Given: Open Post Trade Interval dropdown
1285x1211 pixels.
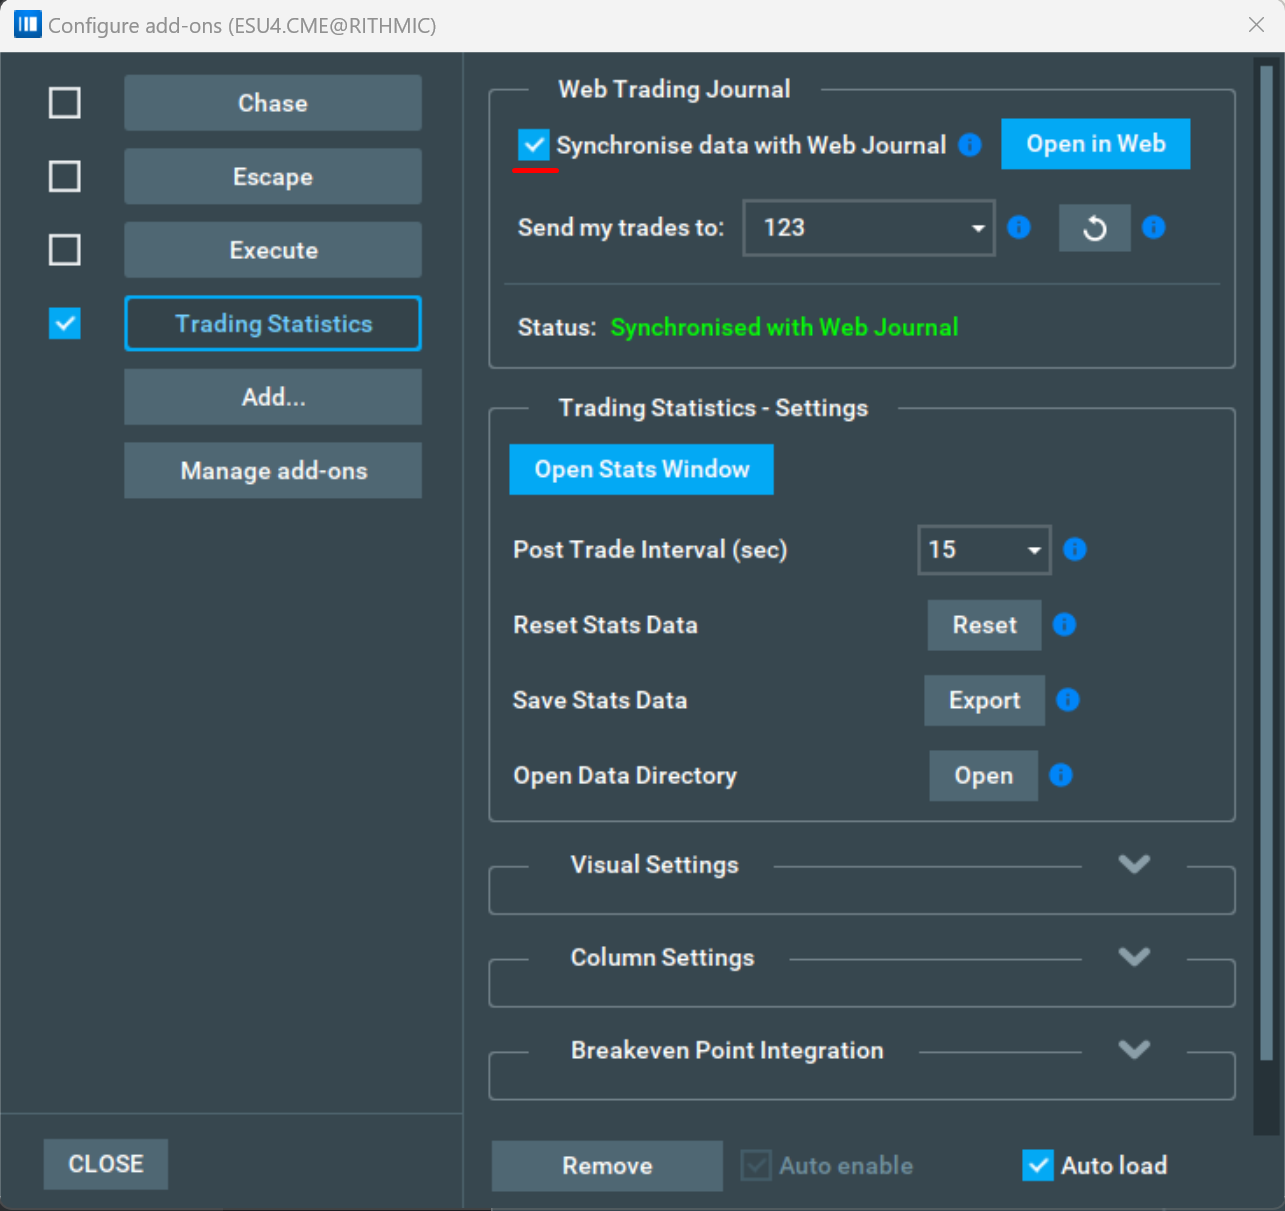Looking at the screenshot, I should coord(984,550).
